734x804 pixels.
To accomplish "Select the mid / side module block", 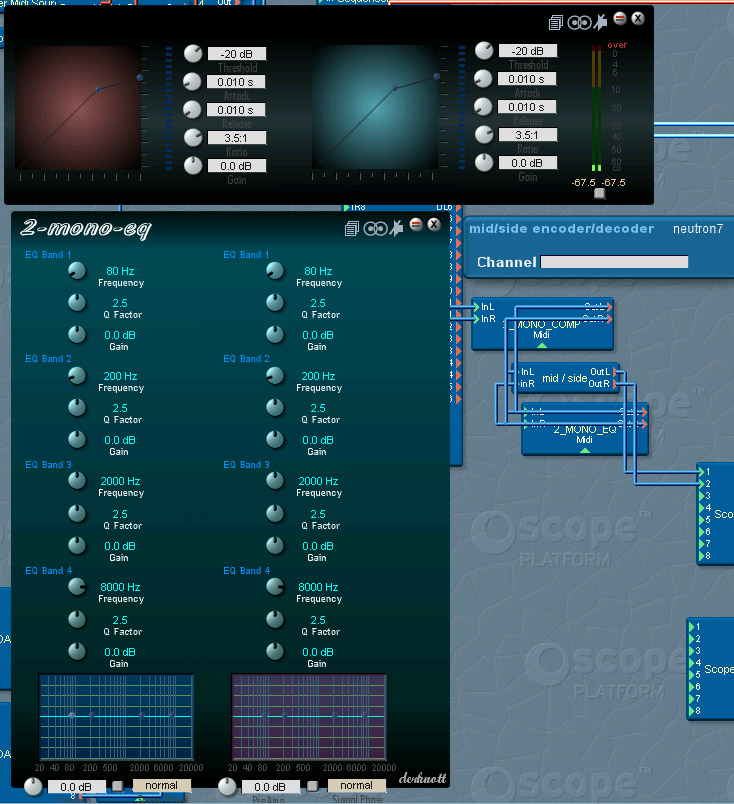I will [x=564, y=378].
